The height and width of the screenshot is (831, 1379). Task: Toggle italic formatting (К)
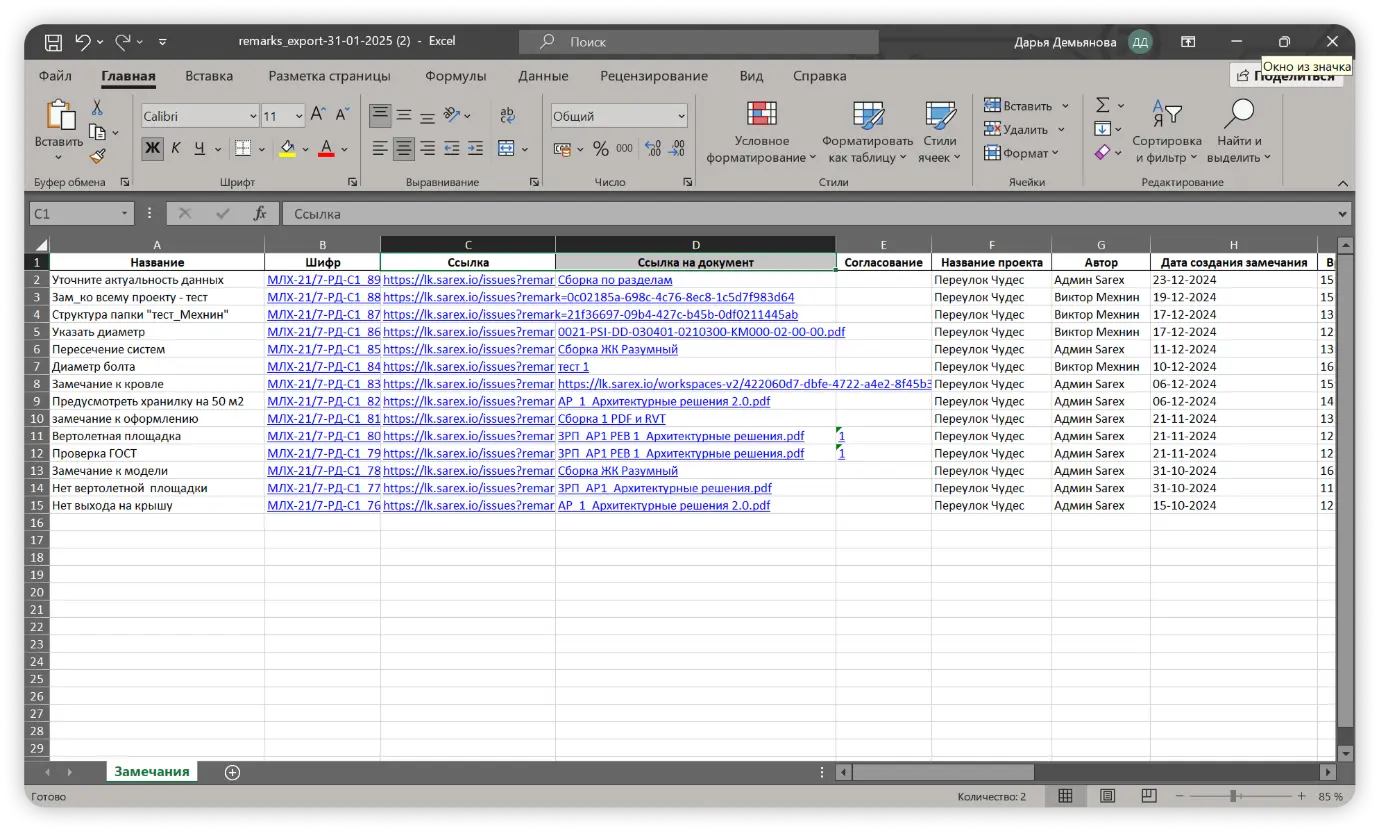pos(176,149)
